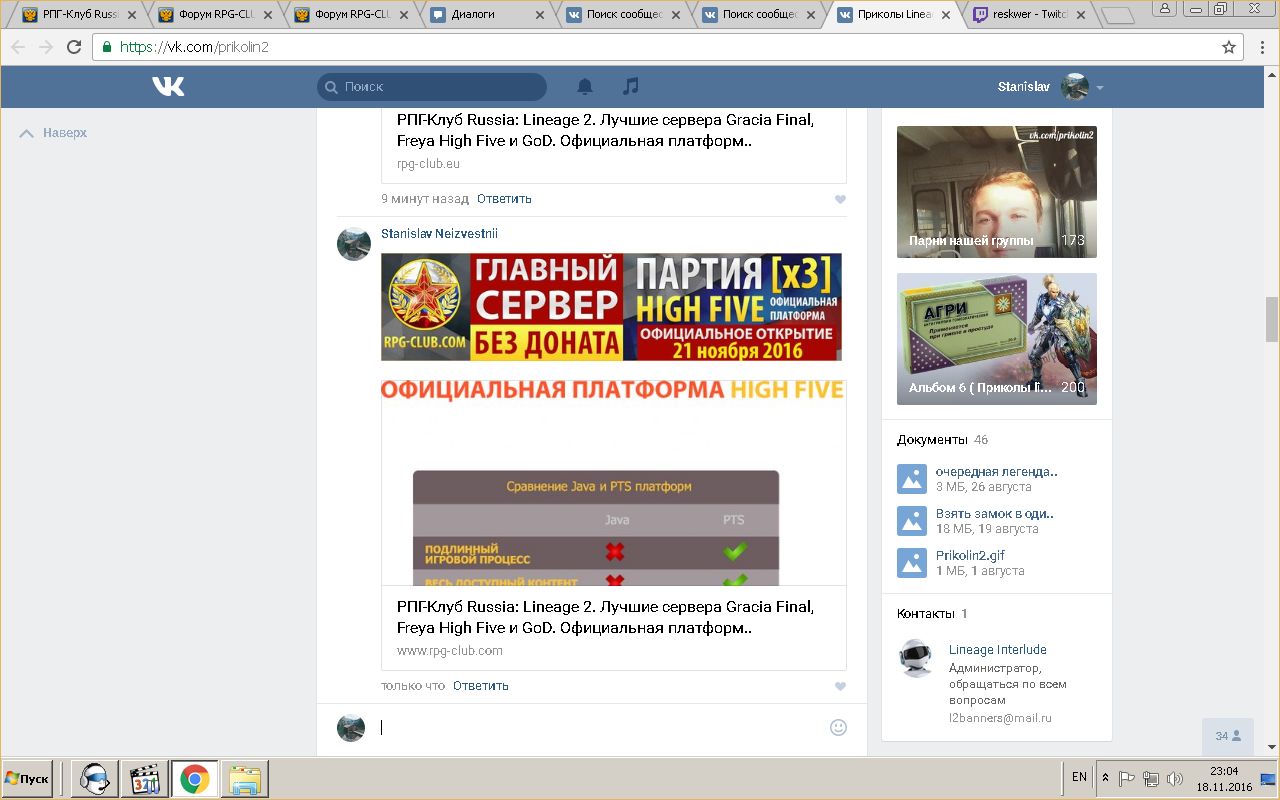
Task: Open the music player icon
Action: coord(630,87)
